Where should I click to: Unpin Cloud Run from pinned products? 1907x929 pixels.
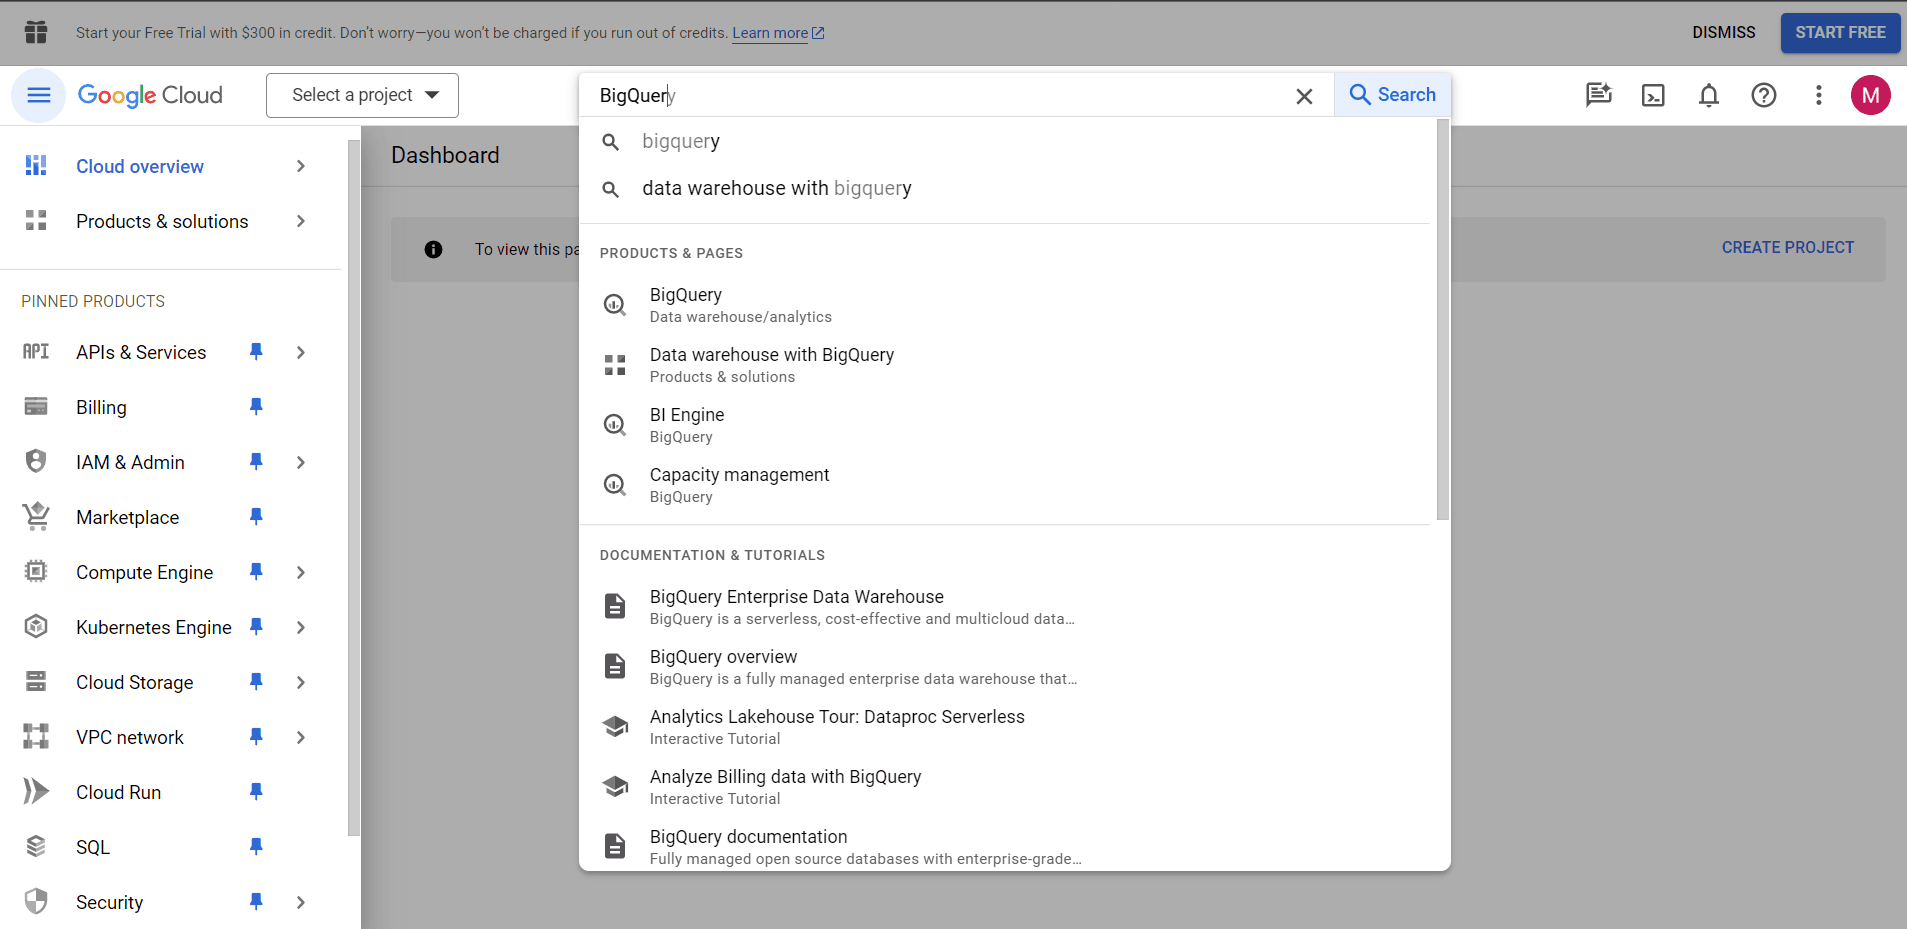(256, 792)
